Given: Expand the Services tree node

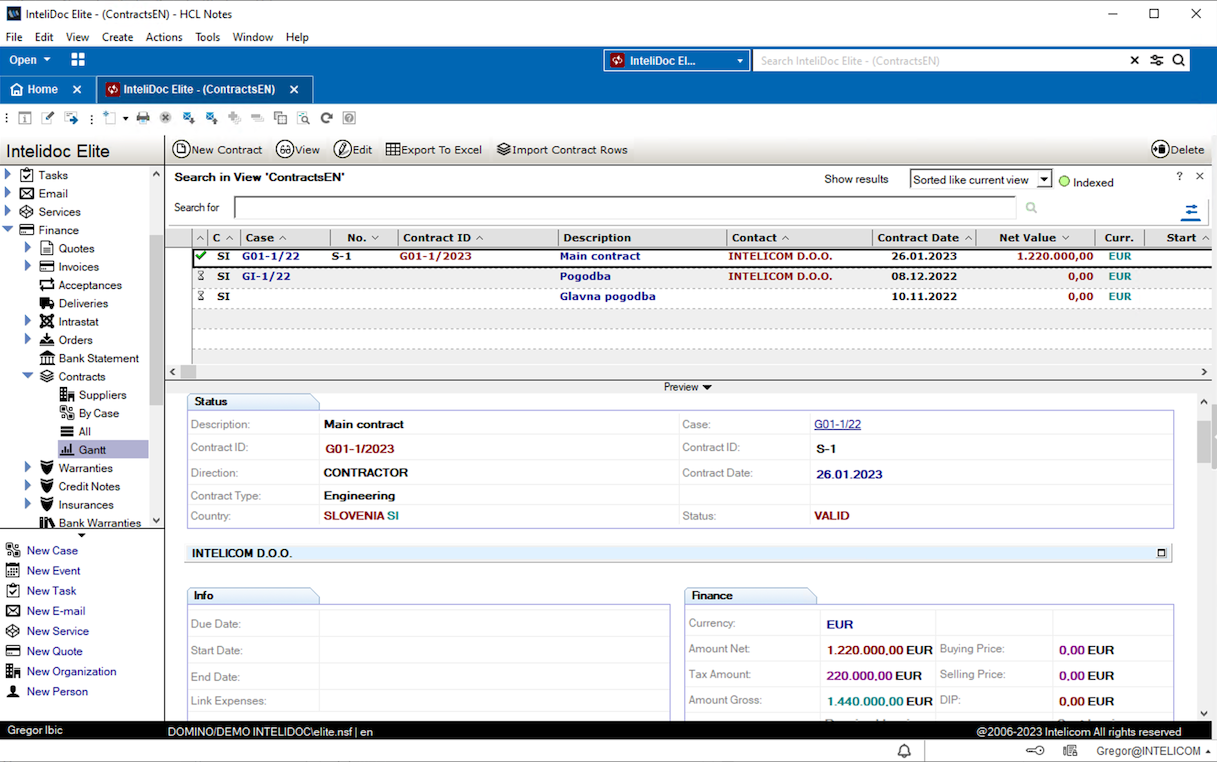Looking at the screenshot, I should [8, 212].
